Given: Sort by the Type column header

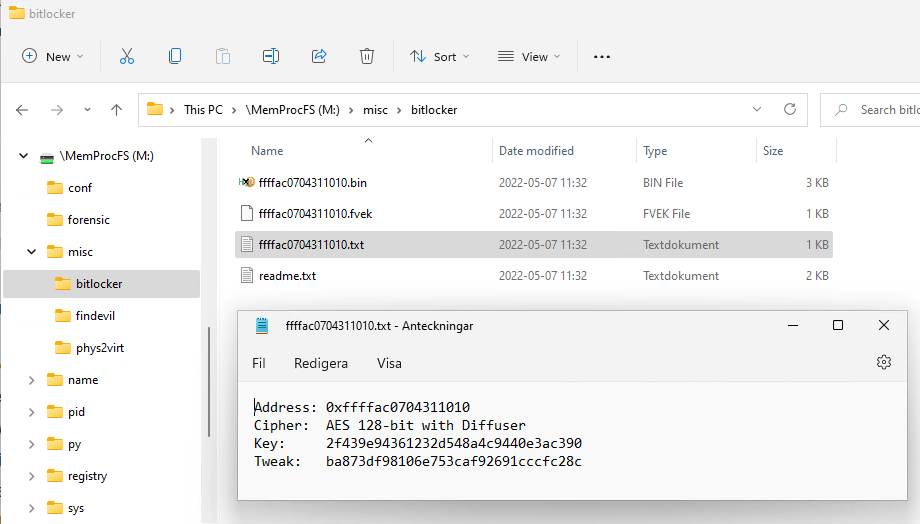Looking at the screenshot, I should (x=655, y=151).
